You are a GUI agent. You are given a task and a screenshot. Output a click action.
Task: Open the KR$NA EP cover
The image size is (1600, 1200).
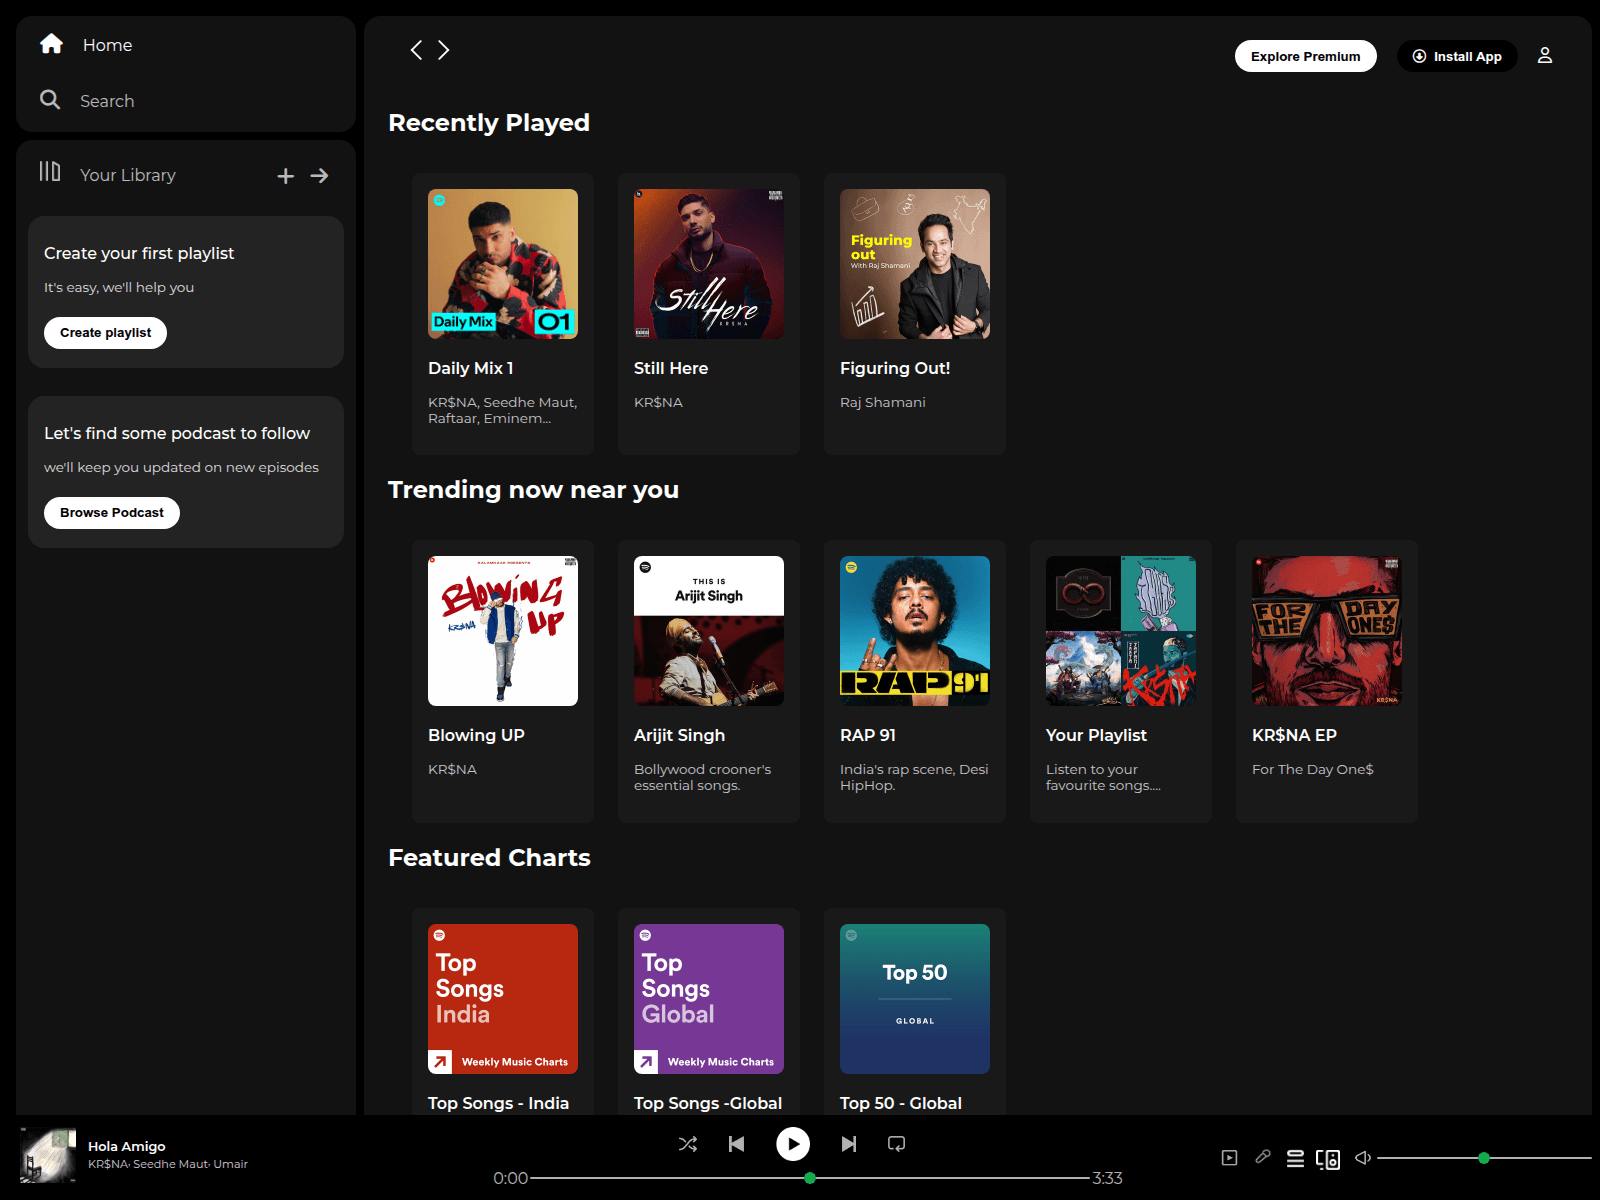(1327, 631)
